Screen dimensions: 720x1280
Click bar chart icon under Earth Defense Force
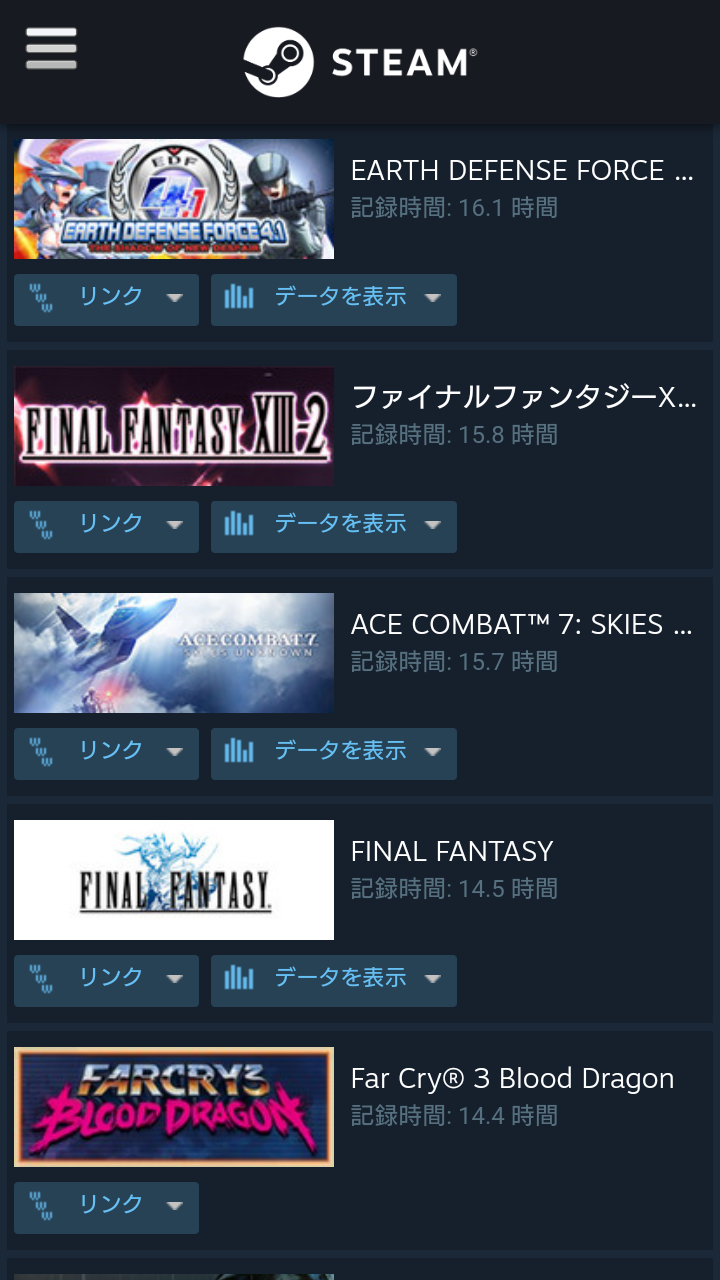click(239, 297)
